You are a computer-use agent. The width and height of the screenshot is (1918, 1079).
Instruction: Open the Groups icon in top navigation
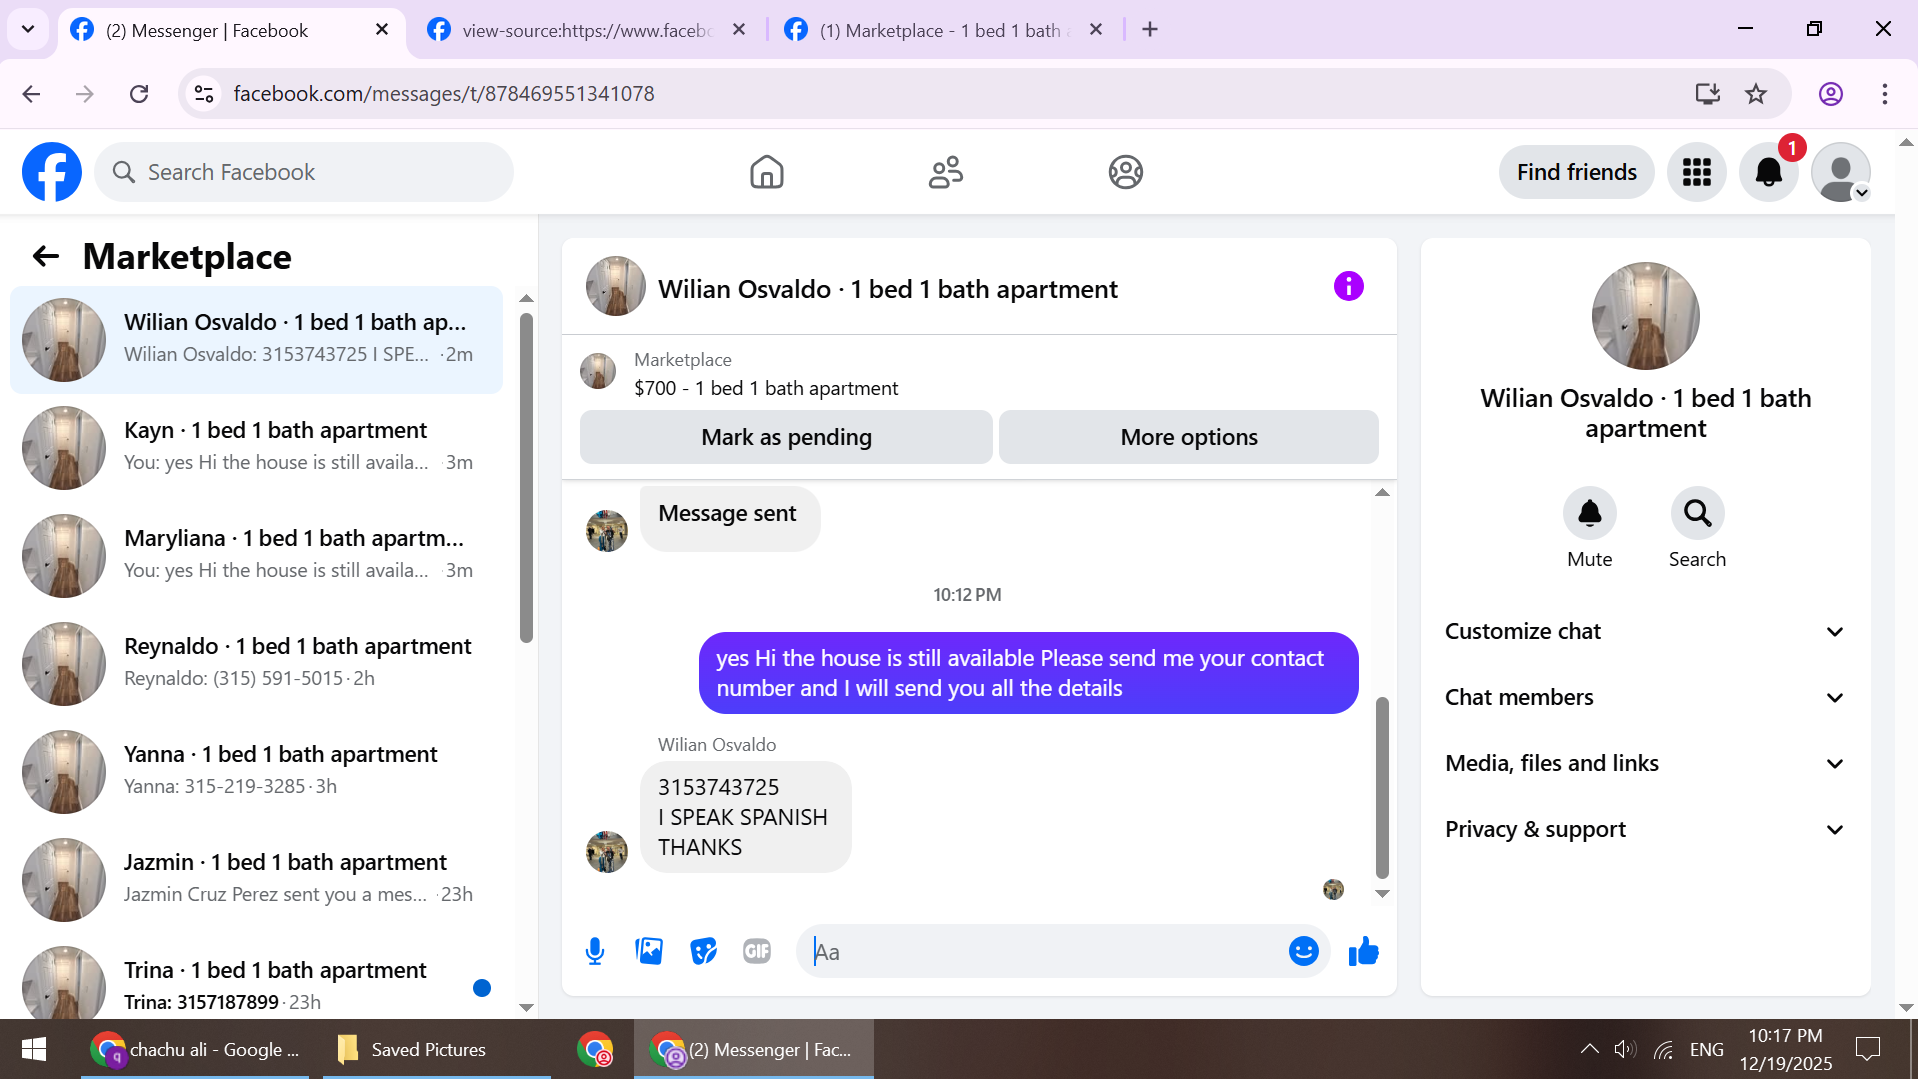[x=1126, y=172]
